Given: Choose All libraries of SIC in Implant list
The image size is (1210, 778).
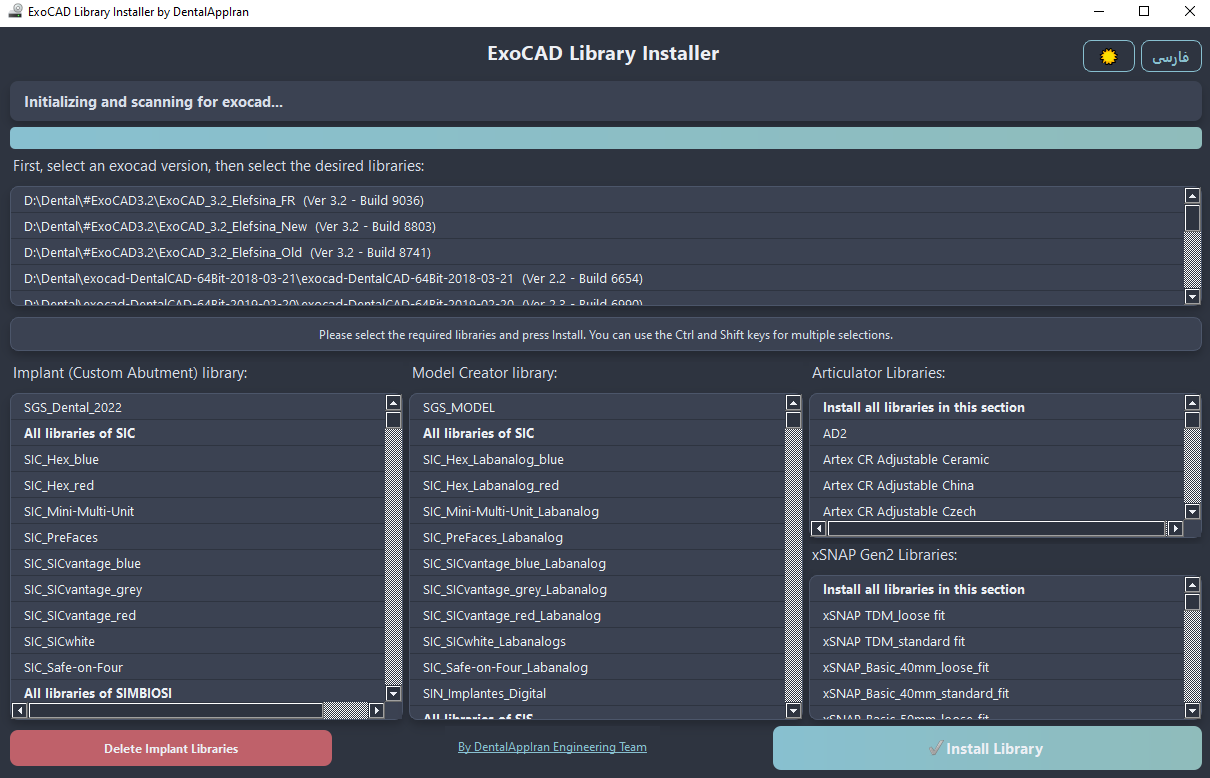Looking at the screenshot, I should [x=80, y=433].
